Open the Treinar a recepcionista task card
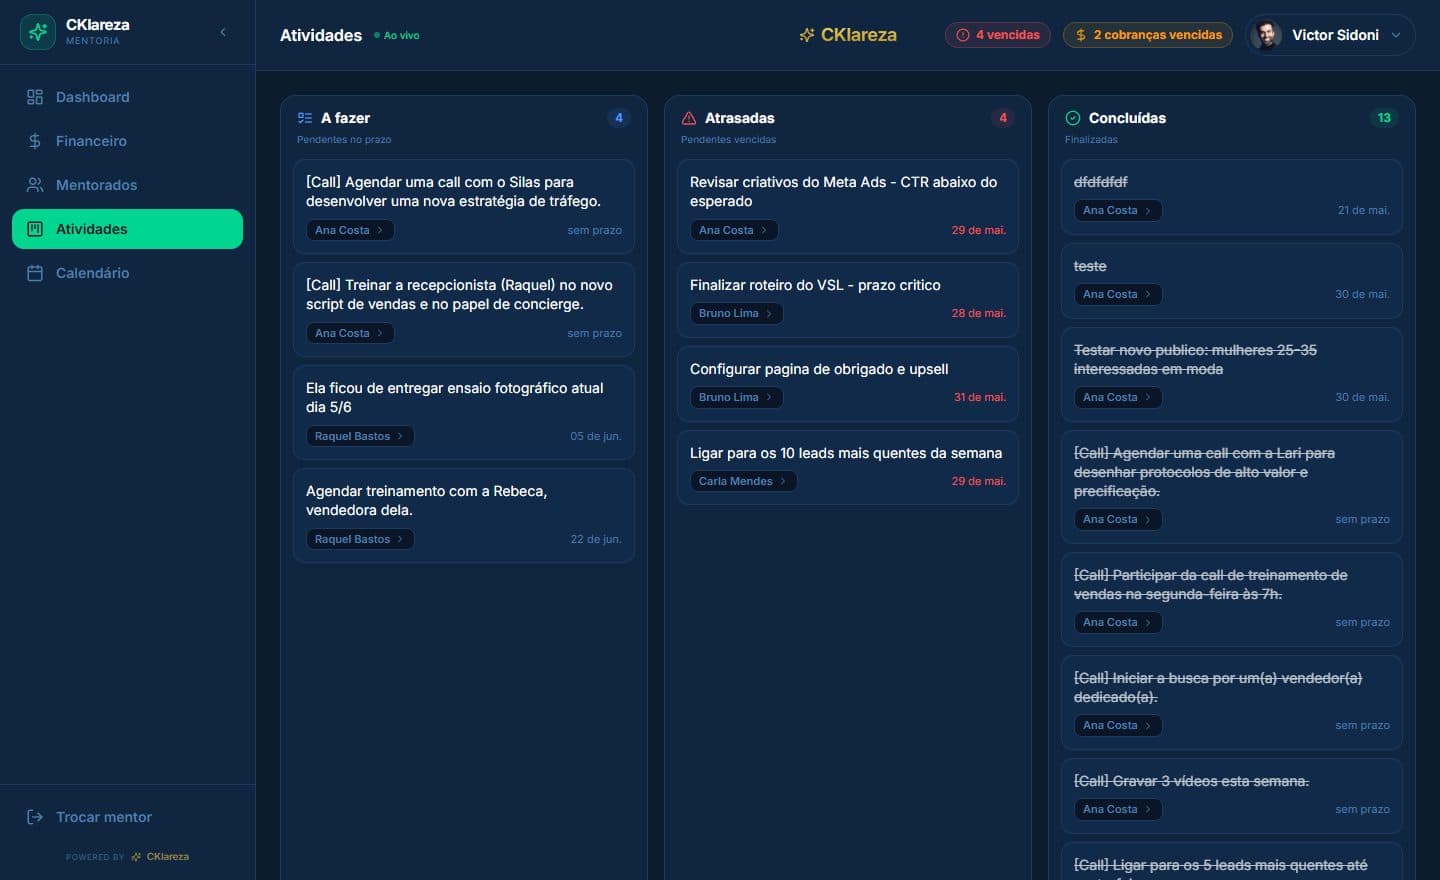 464,308
